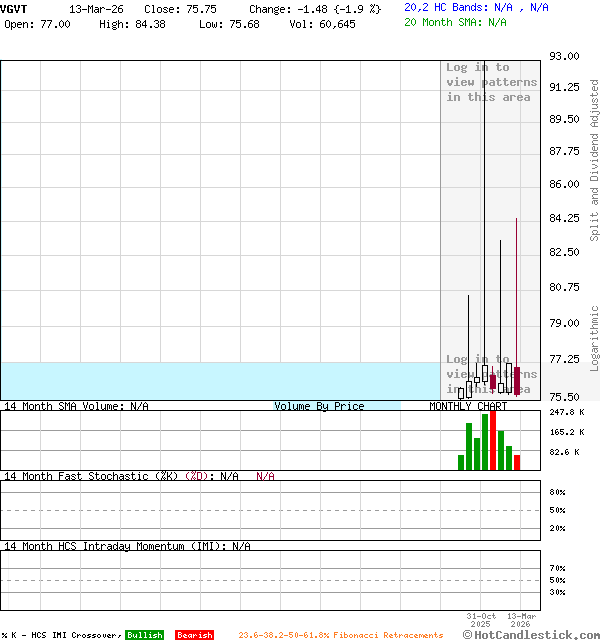This screenshot has width=600, height=640.
Task: Click the rightmost small red volume bar
Action: click(517, 462)
